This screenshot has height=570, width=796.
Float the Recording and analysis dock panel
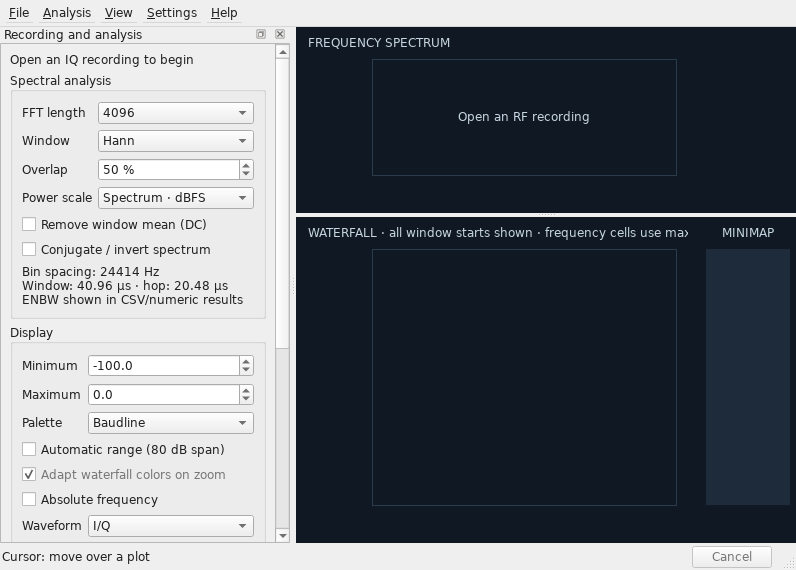[261, 34]
